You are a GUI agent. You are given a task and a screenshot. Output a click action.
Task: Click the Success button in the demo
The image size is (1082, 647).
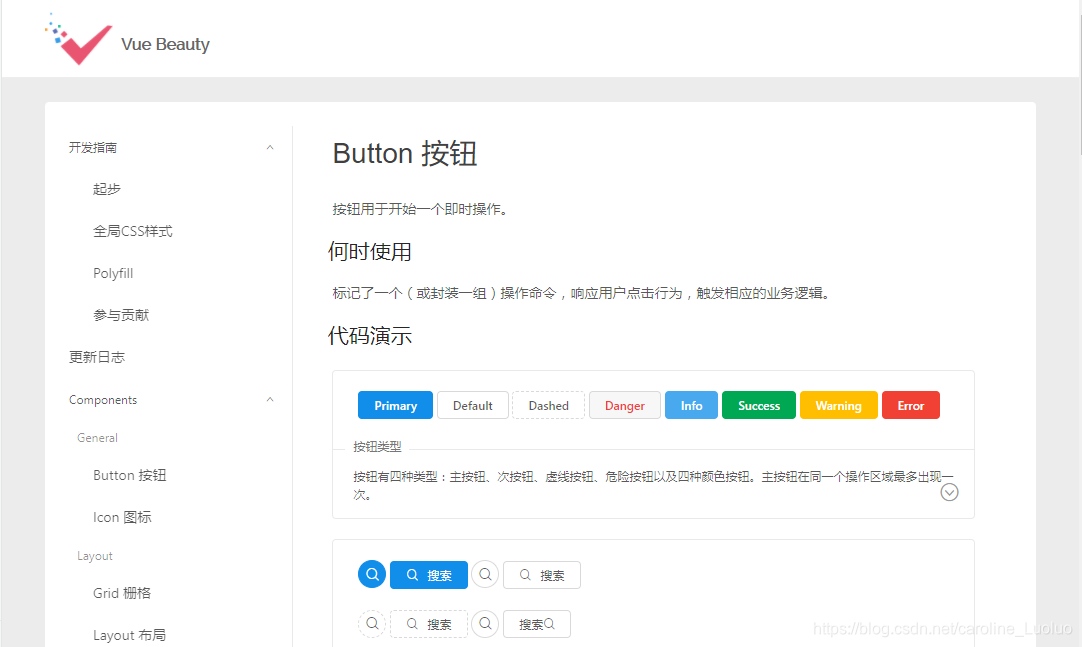[x=758, y=405]
